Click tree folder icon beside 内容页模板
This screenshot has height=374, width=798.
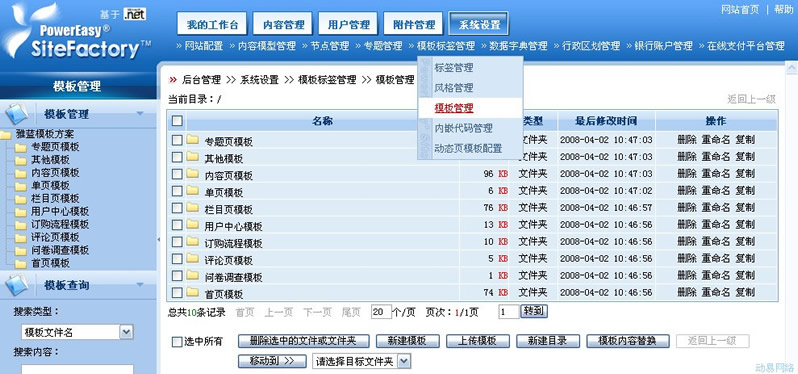coord(20,173)
